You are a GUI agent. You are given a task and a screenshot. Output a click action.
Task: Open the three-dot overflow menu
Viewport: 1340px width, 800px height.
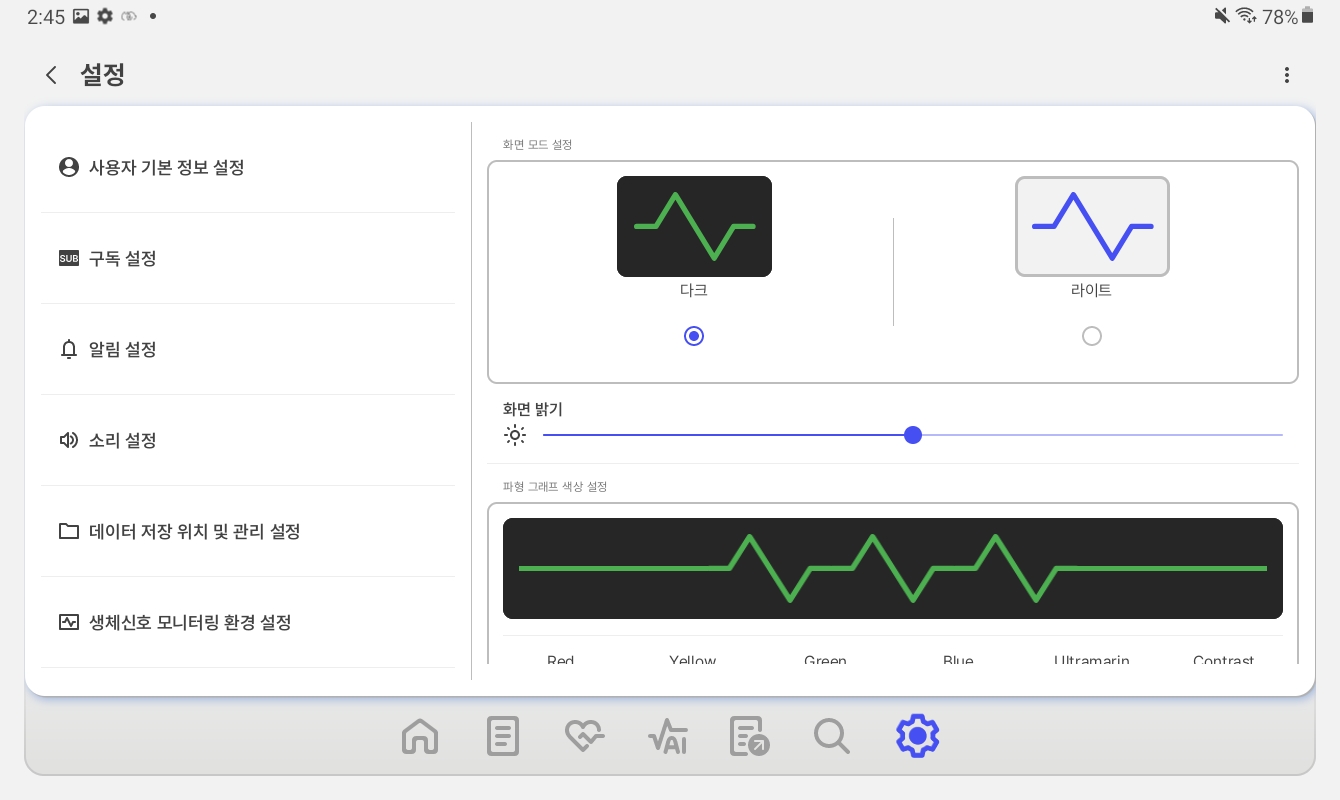[1287, 75]
